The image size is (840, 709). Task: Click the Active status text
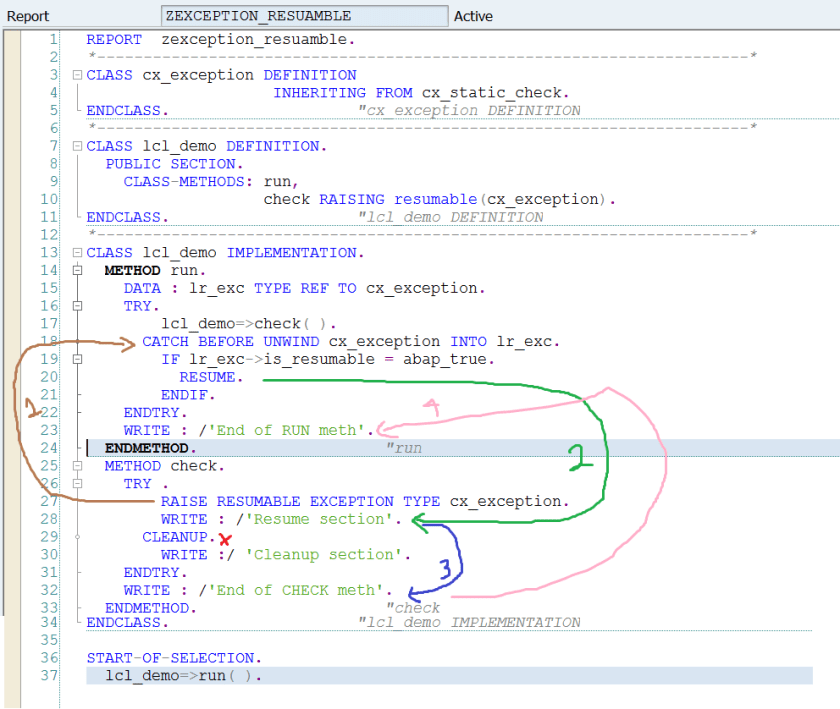473,16
